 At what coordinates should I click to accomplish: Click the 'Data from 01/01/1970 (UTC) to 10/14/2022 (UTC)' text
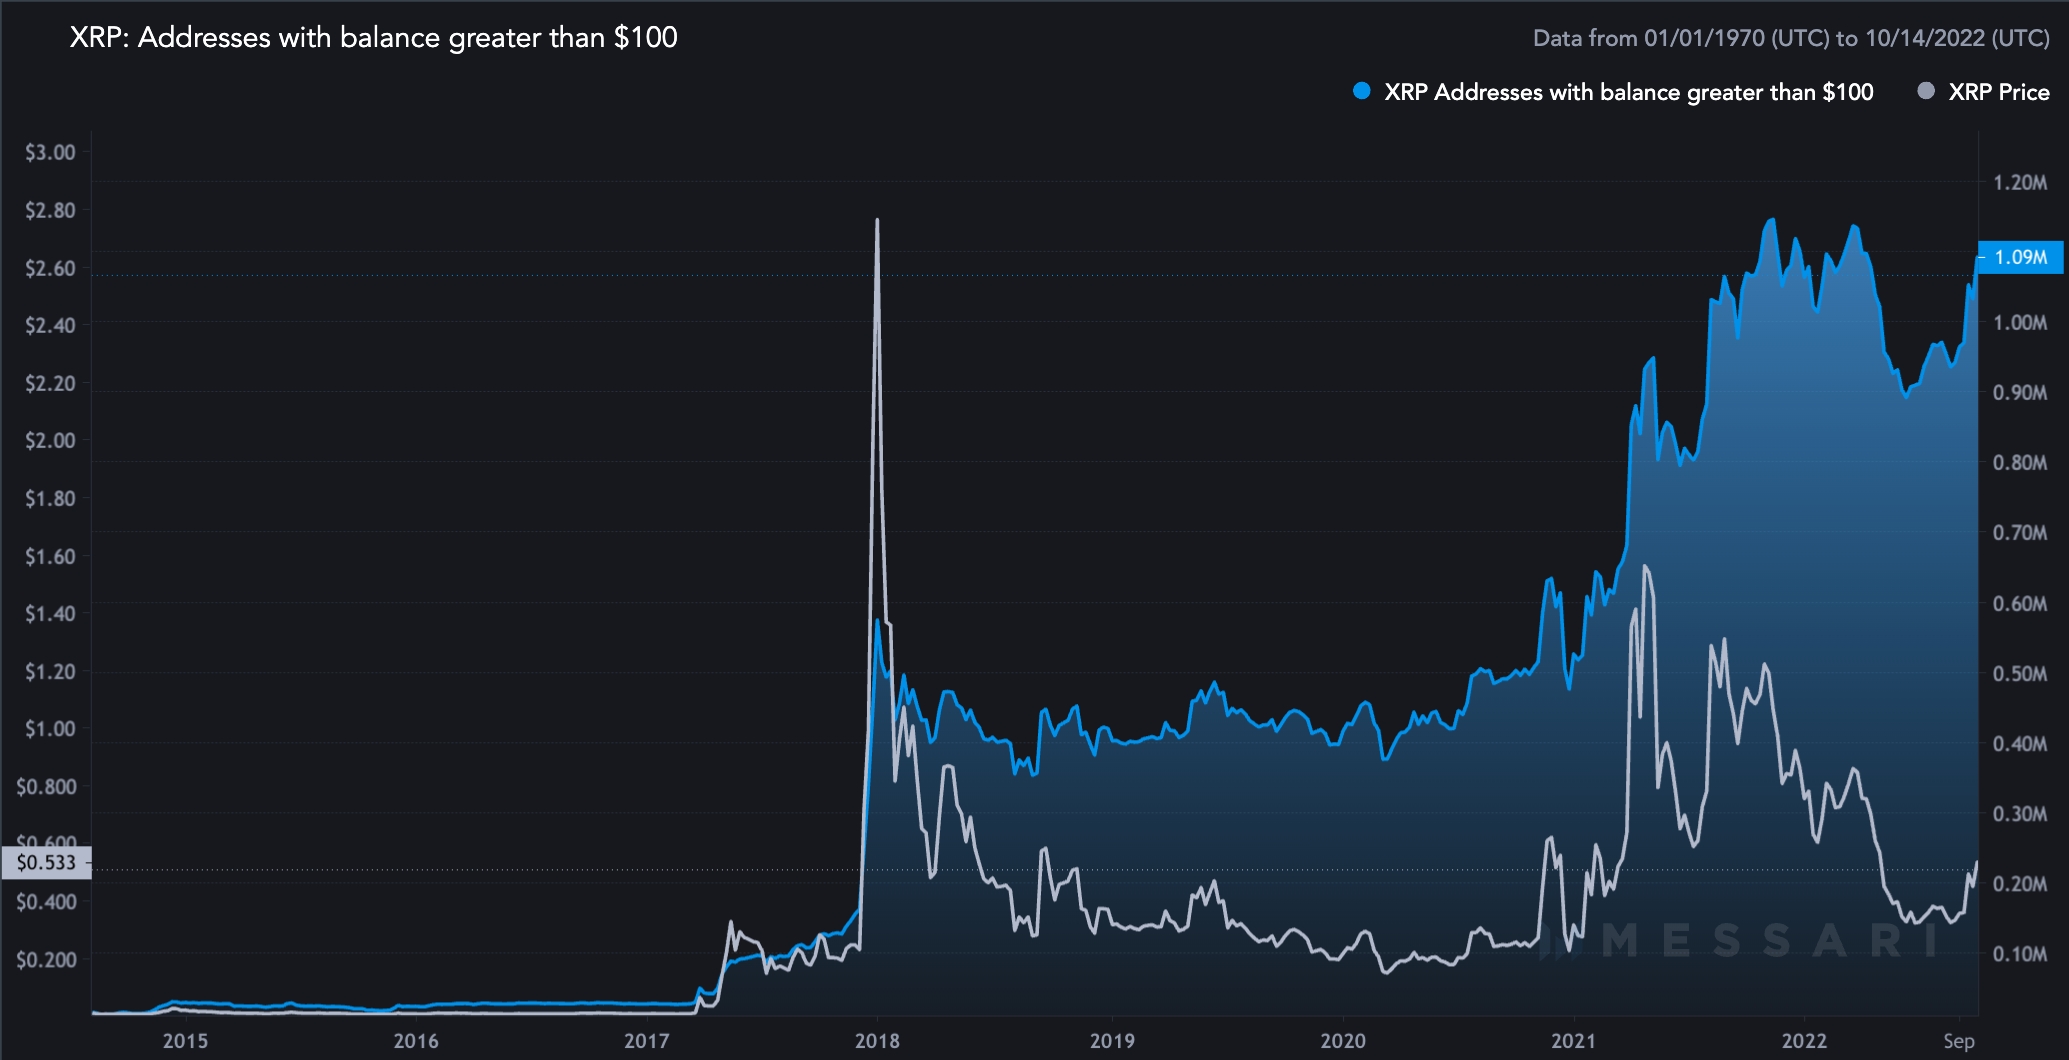coord(1791,38)
